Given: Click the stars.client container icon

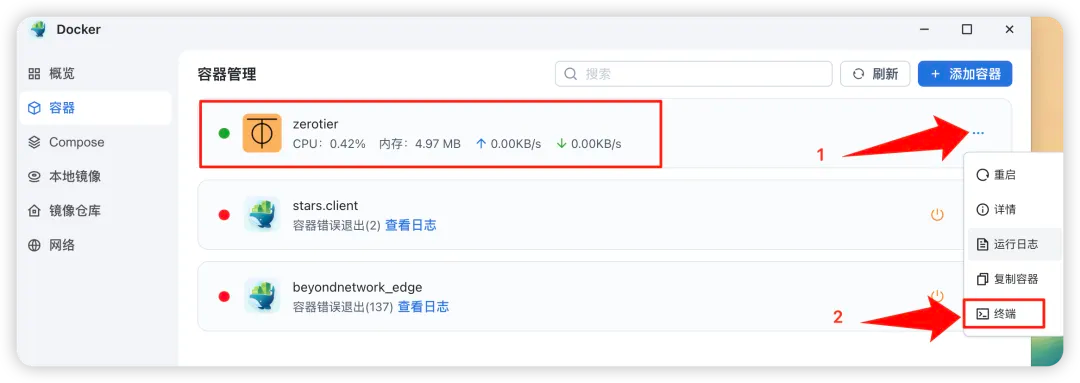Looking at the screenshot, I should point(262,214).
